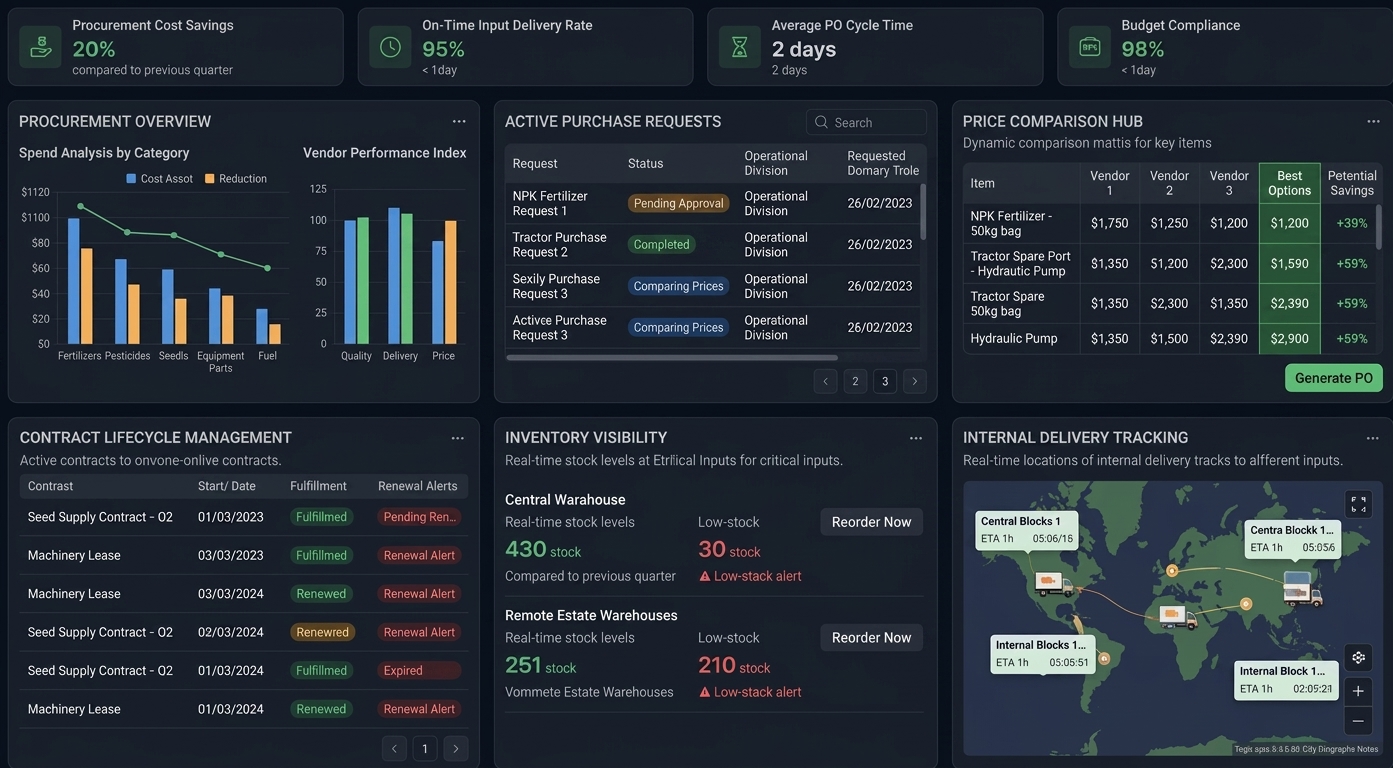Click the truck icon over Africa

(x=1178, y=617)
